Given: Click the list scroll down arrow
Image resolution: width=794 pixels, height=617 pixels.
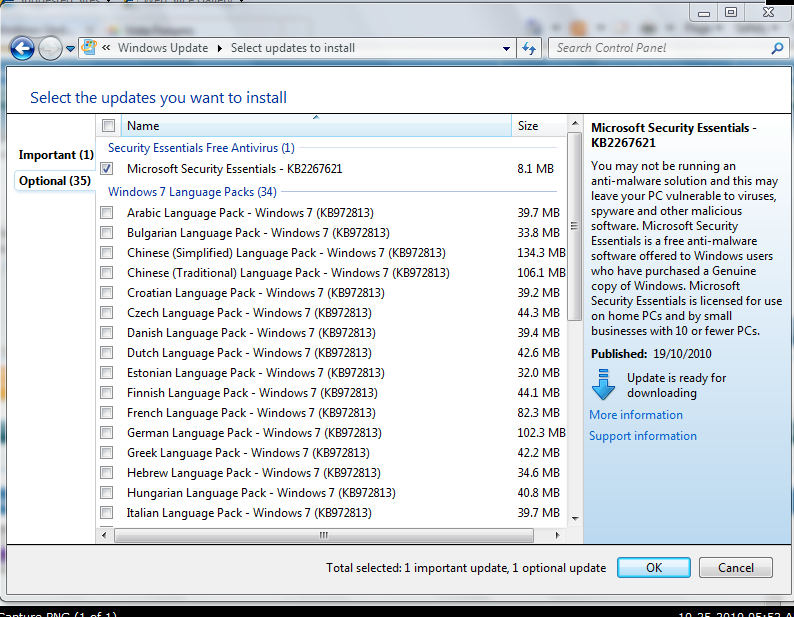Looking at the screenshot, I should 574,519.
